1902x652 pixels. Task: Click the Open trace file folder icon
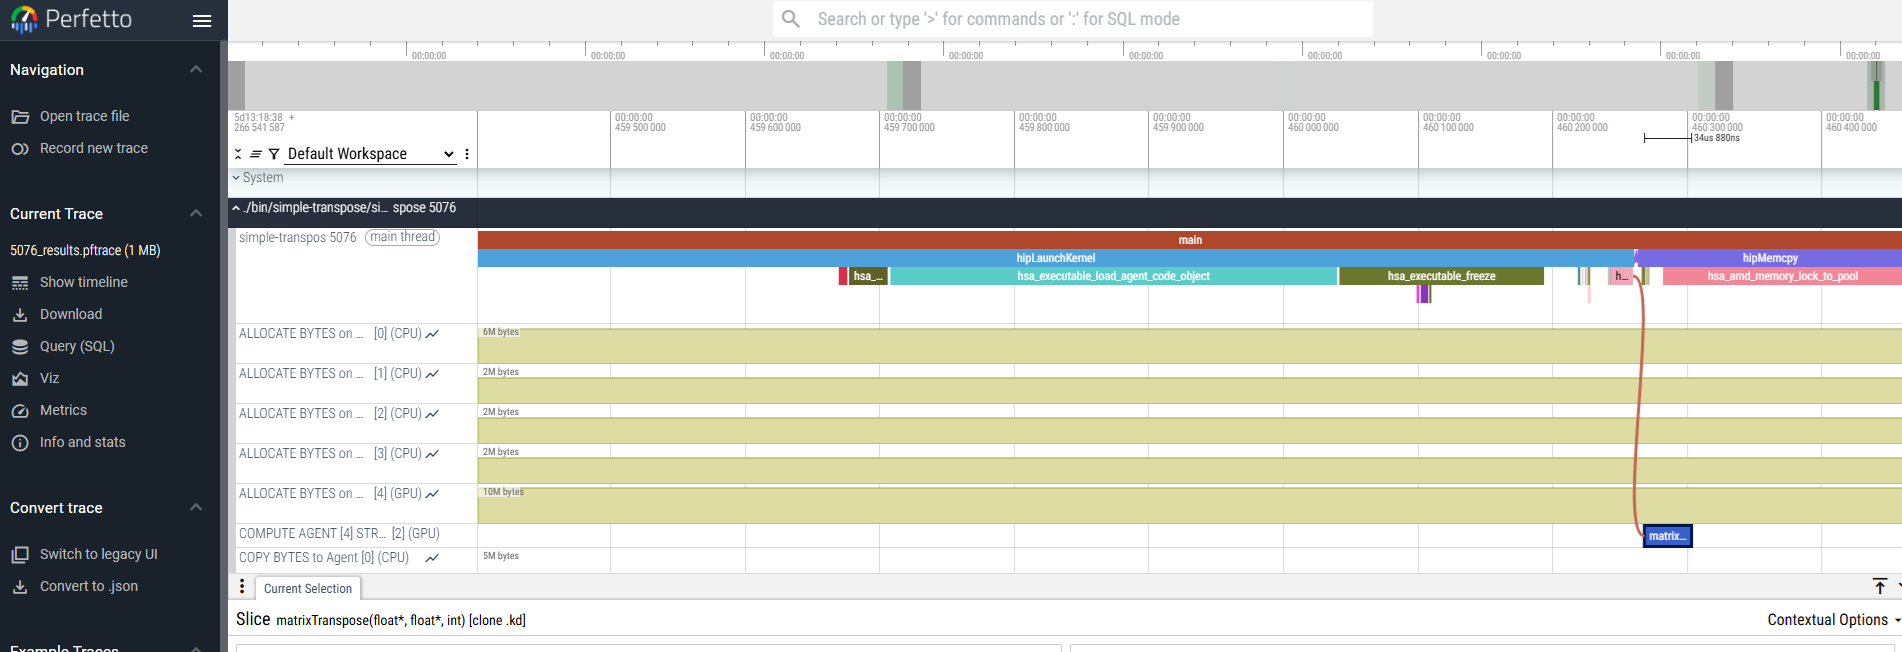click(20, 117)
